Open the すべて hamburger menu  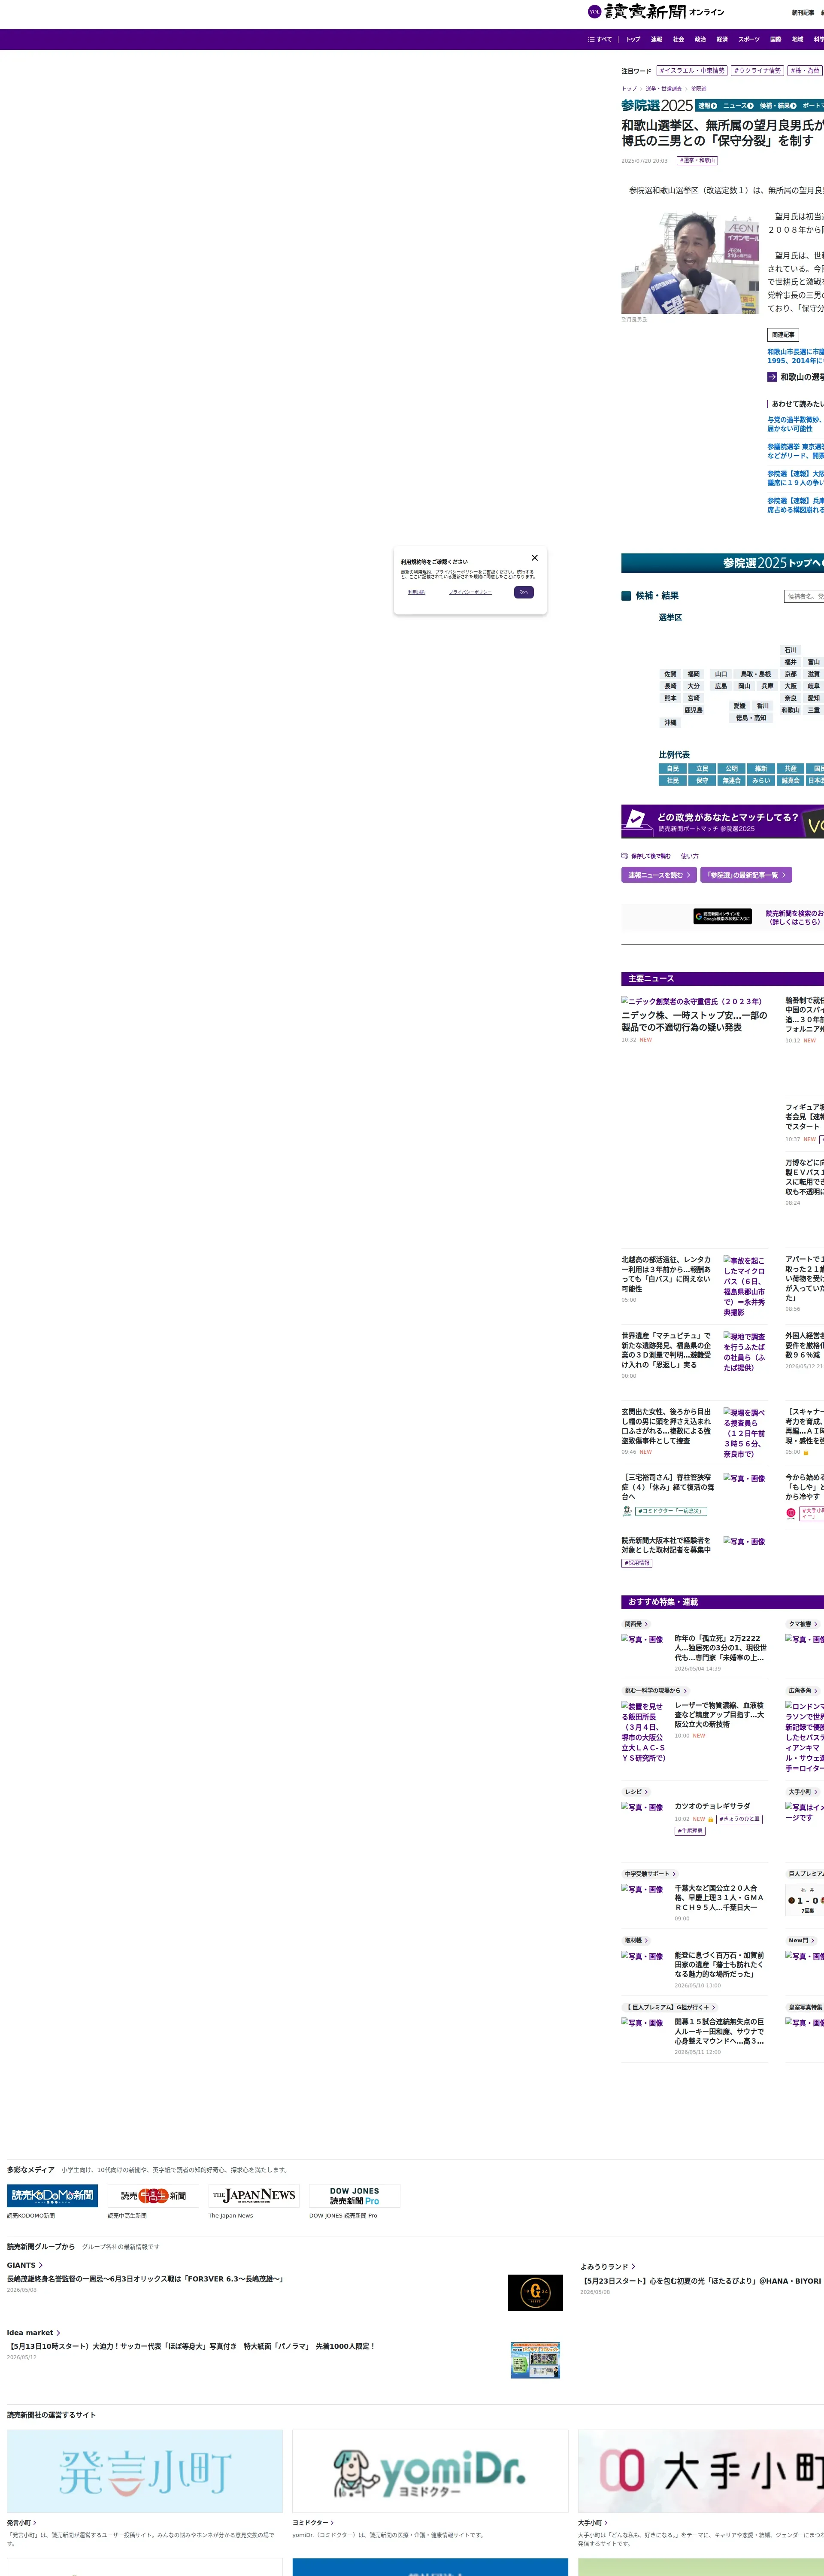[x=600, y=40]
